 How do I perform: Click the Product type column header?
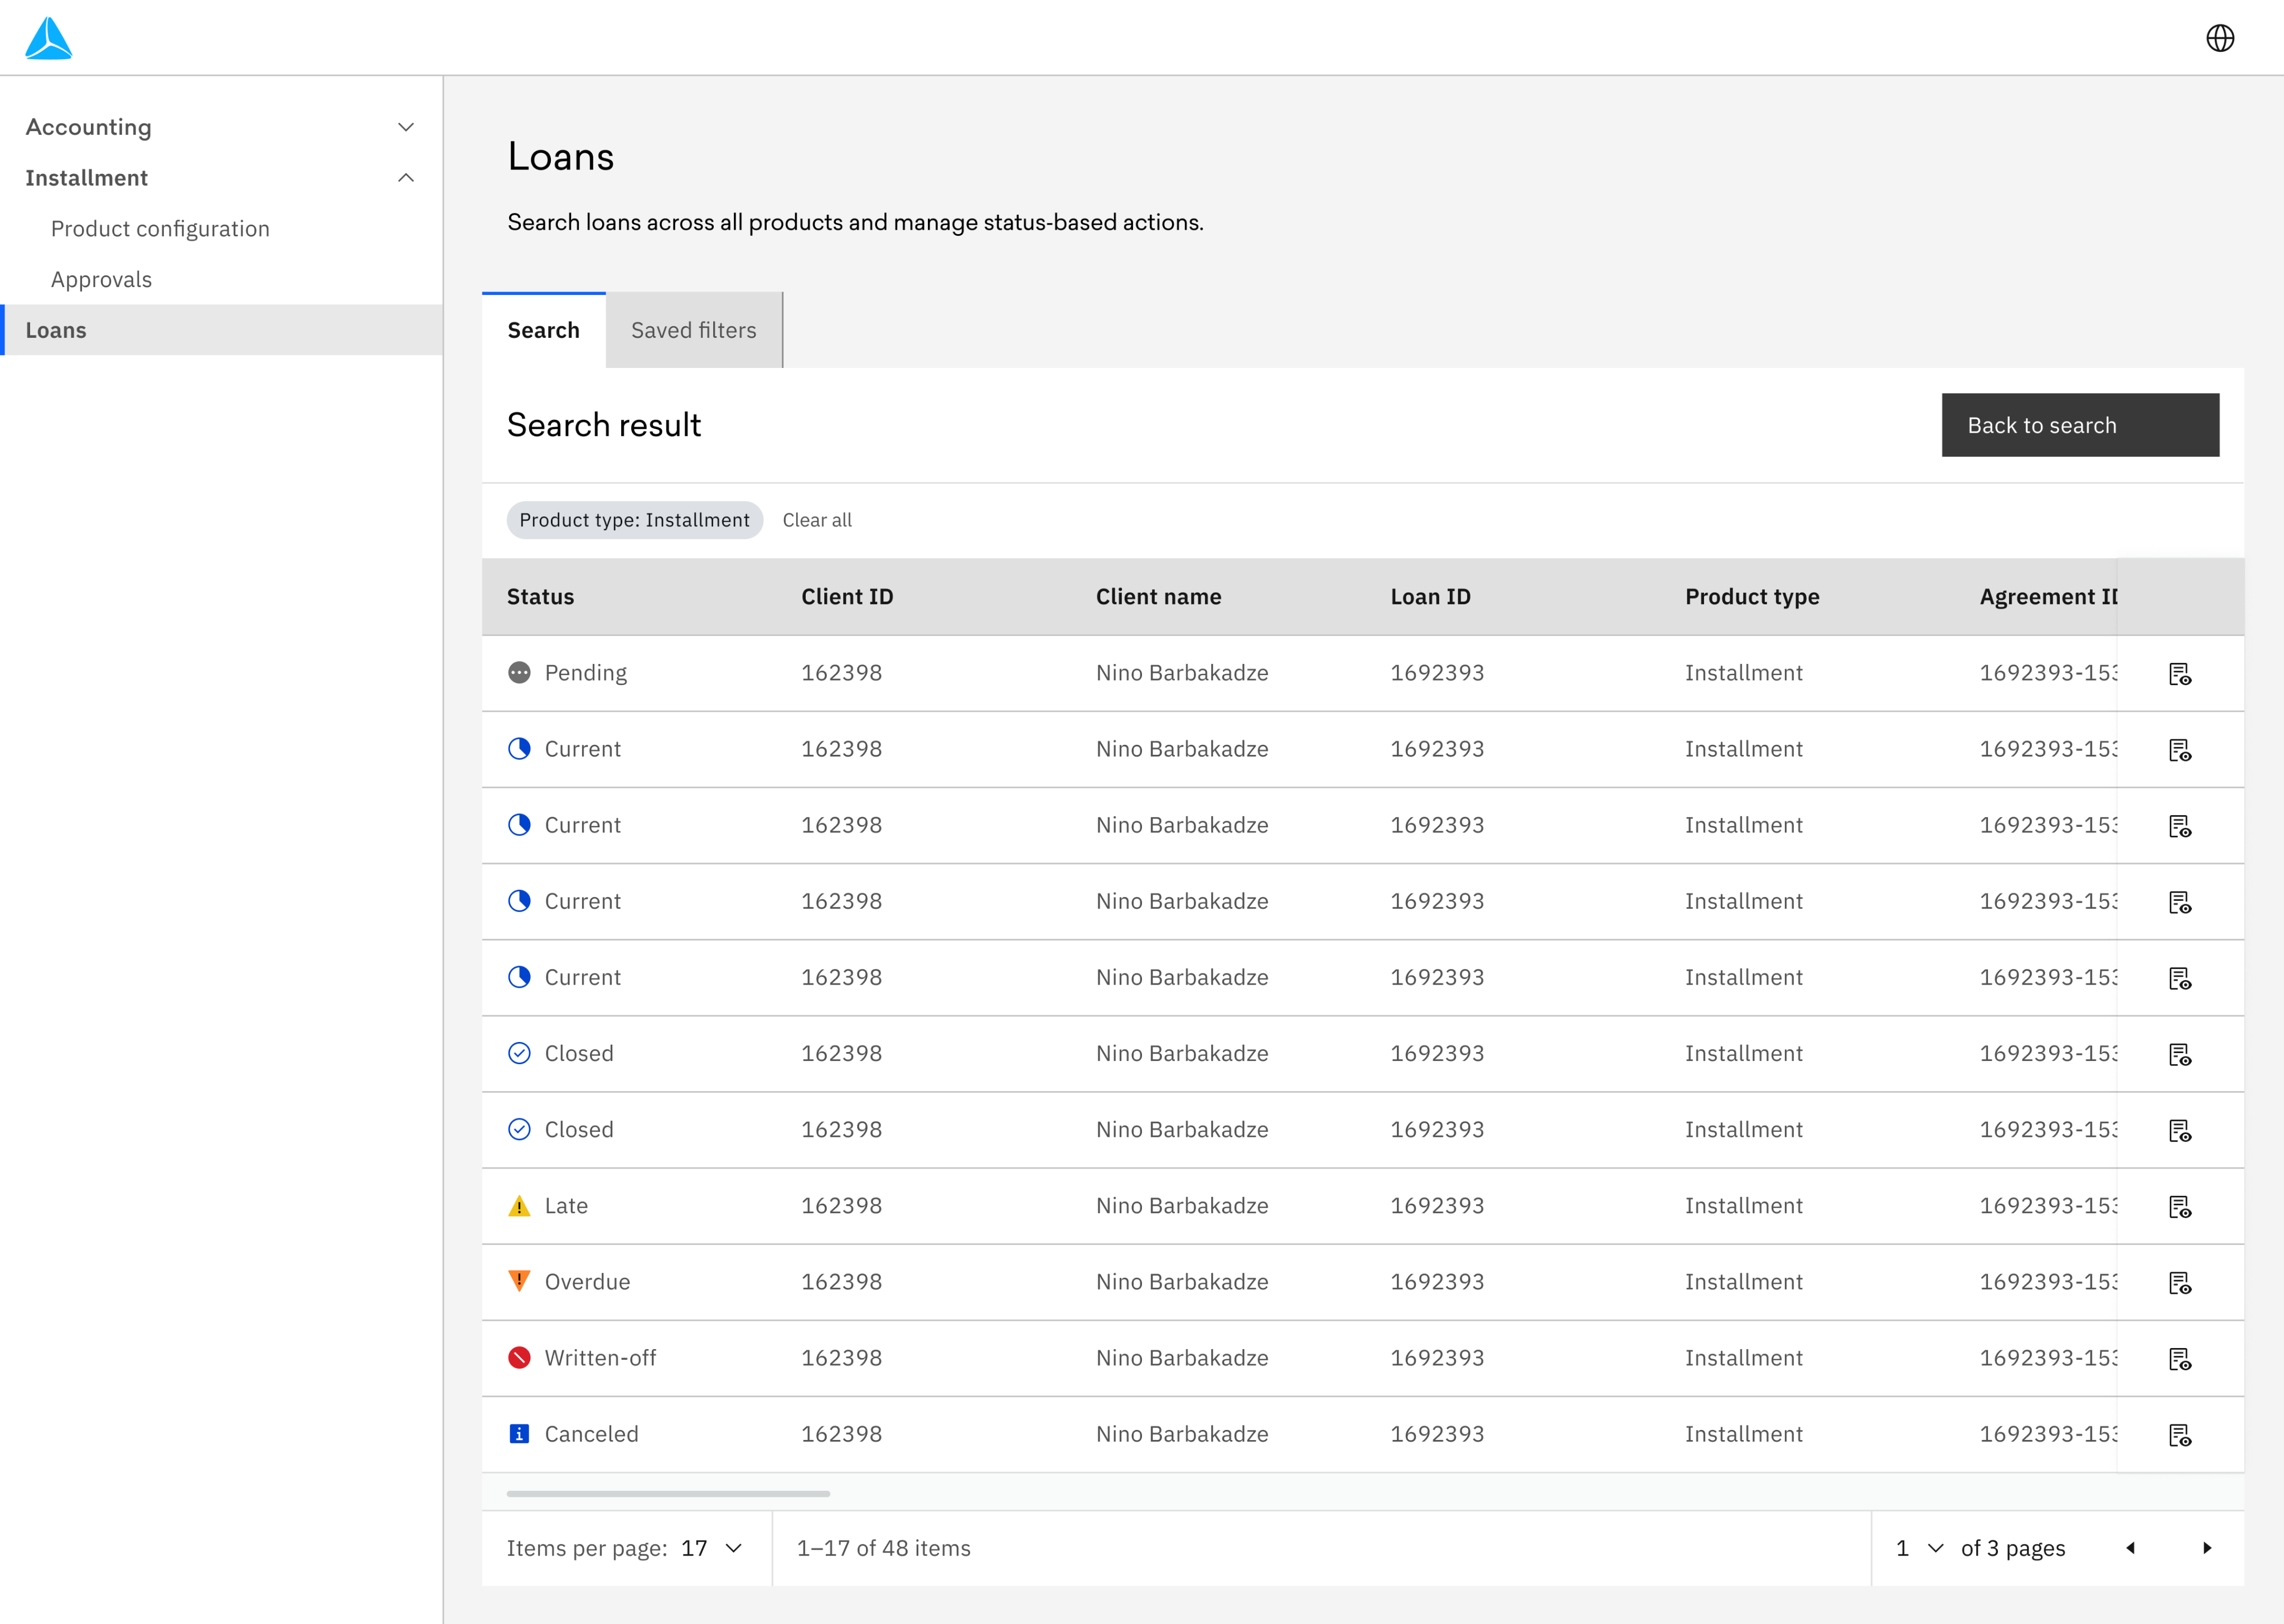(1752, 597)
